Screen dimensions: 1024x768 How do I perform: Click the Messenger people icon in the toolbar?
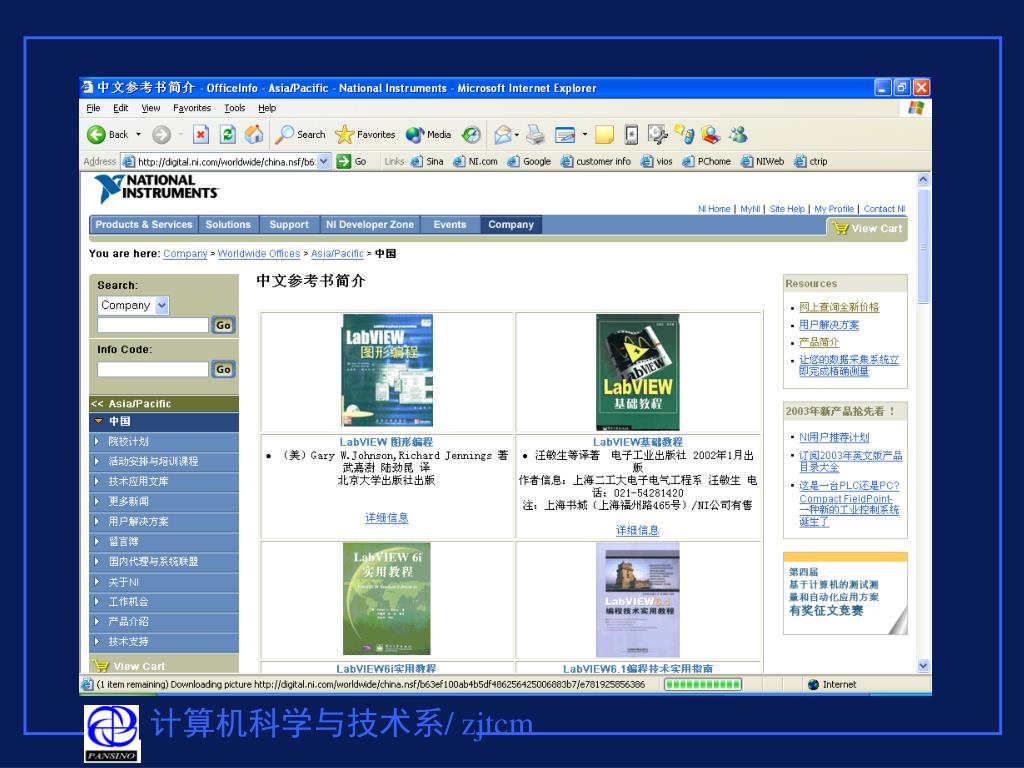739,135
